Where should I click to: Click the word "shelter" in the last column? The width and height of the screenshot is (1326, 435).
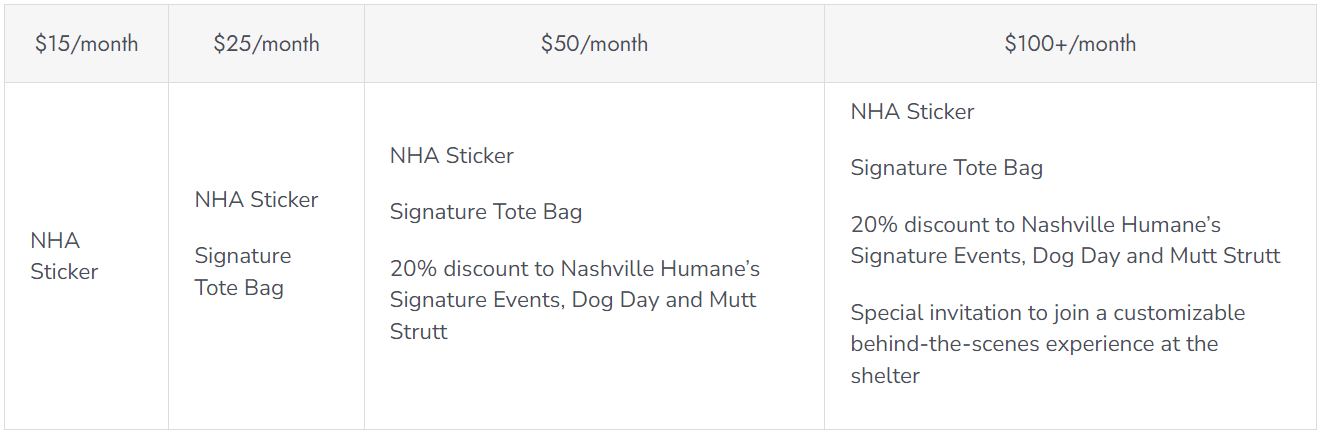(885, 376)
